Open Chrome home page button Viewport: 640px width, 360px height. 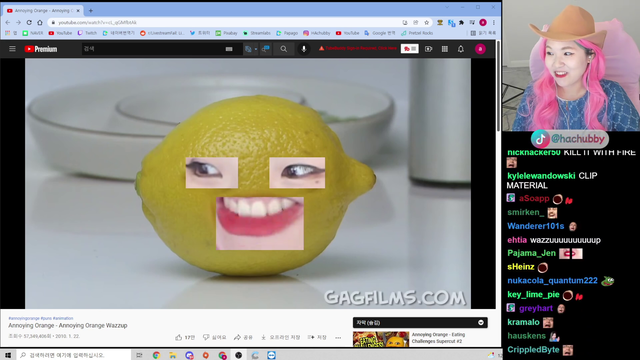click(x=40, y=22)
